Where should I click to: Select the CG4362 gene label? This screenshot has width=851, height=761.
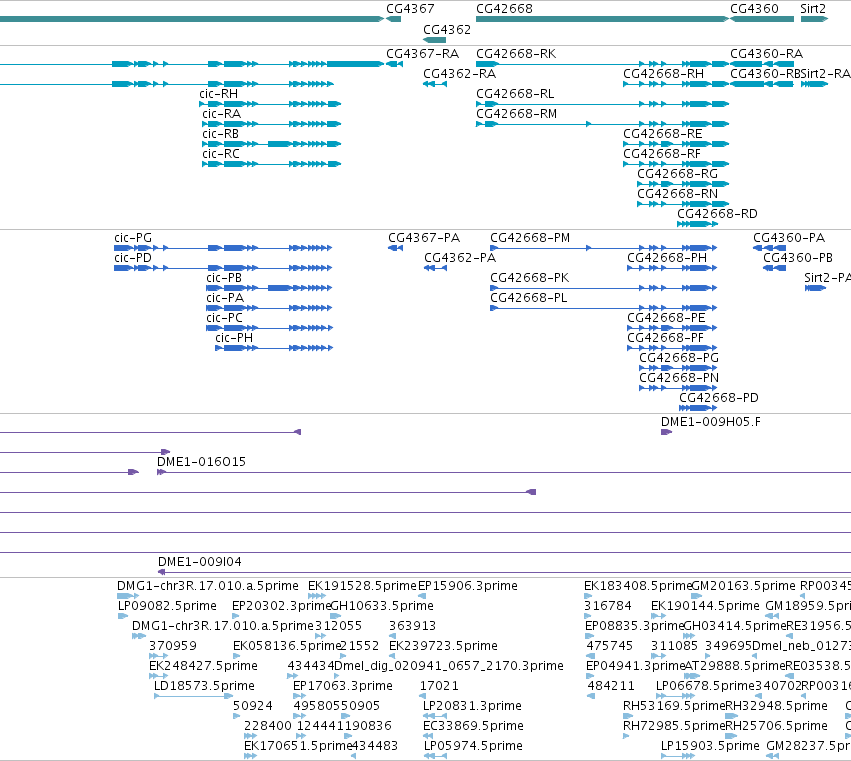(447, 30)
